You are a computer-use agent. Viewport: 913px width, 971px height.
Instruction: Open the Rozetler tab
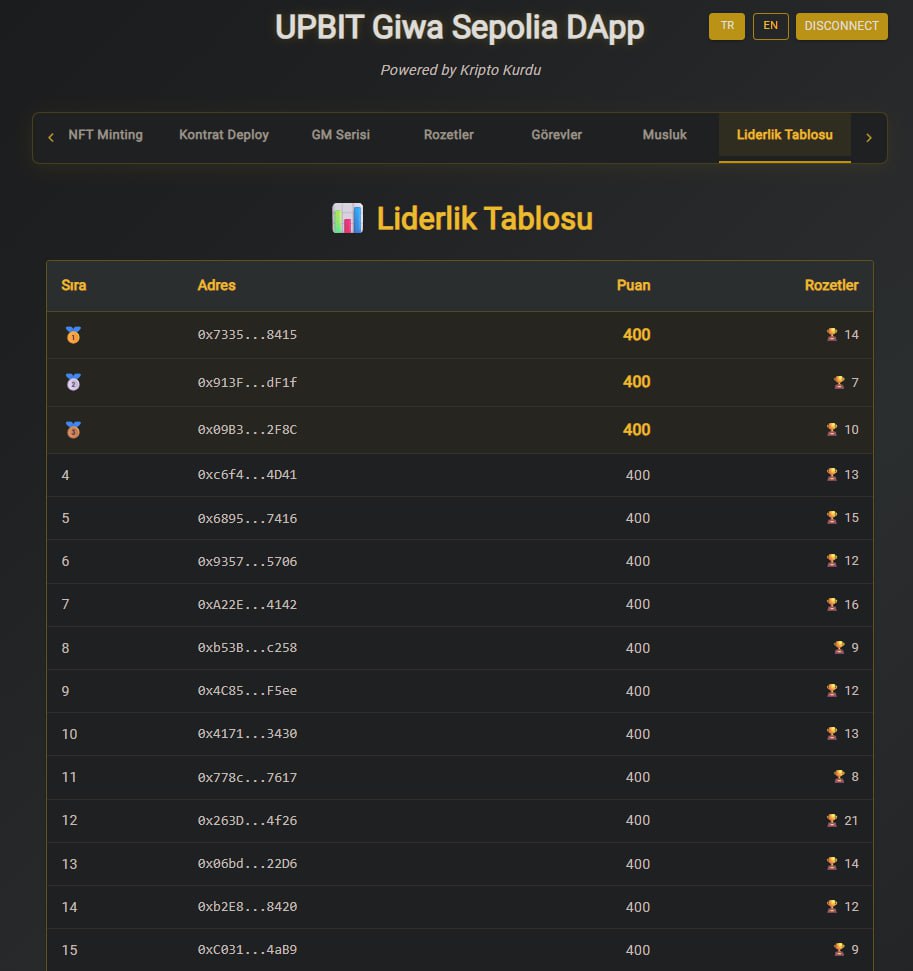(448, 135)
